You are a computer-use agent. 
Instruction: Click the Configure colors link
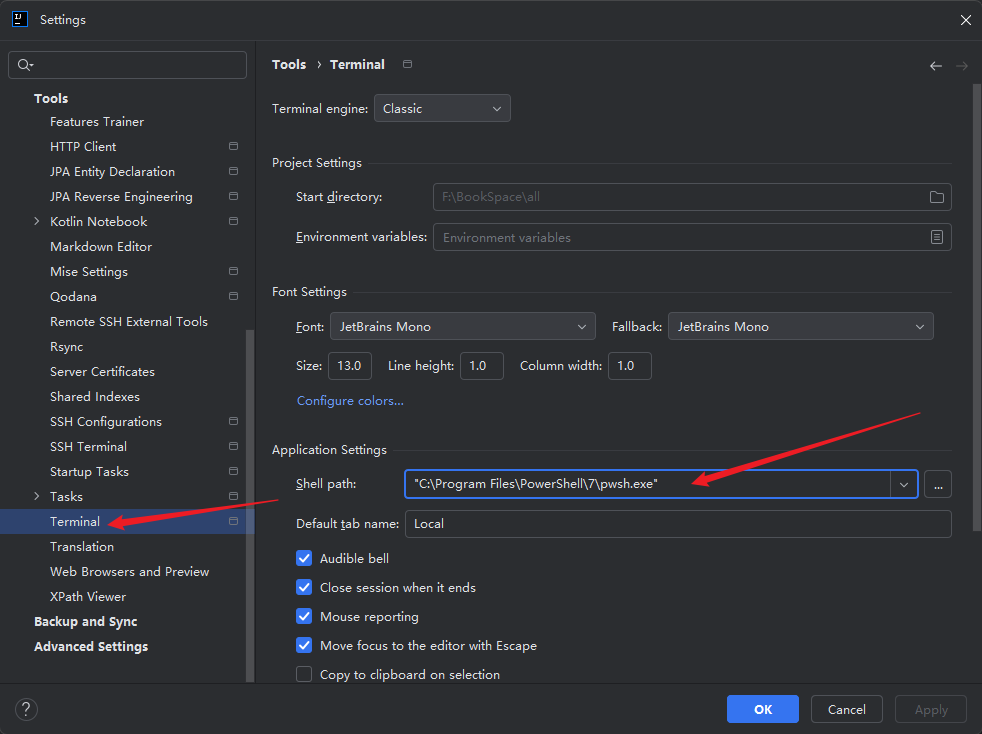pyautogui.click(x=350, y=401)
